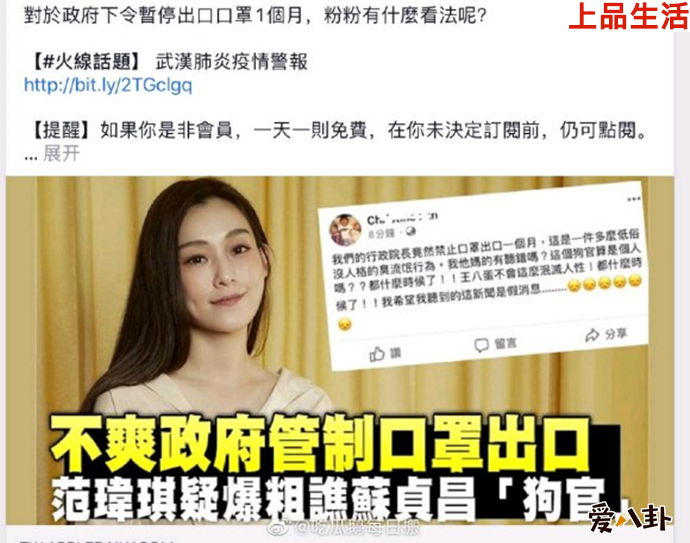Click the 8分鐘 timestamp
Image resolution: width=690 pixels, height=543 pixels.
(x=381, y=233)
